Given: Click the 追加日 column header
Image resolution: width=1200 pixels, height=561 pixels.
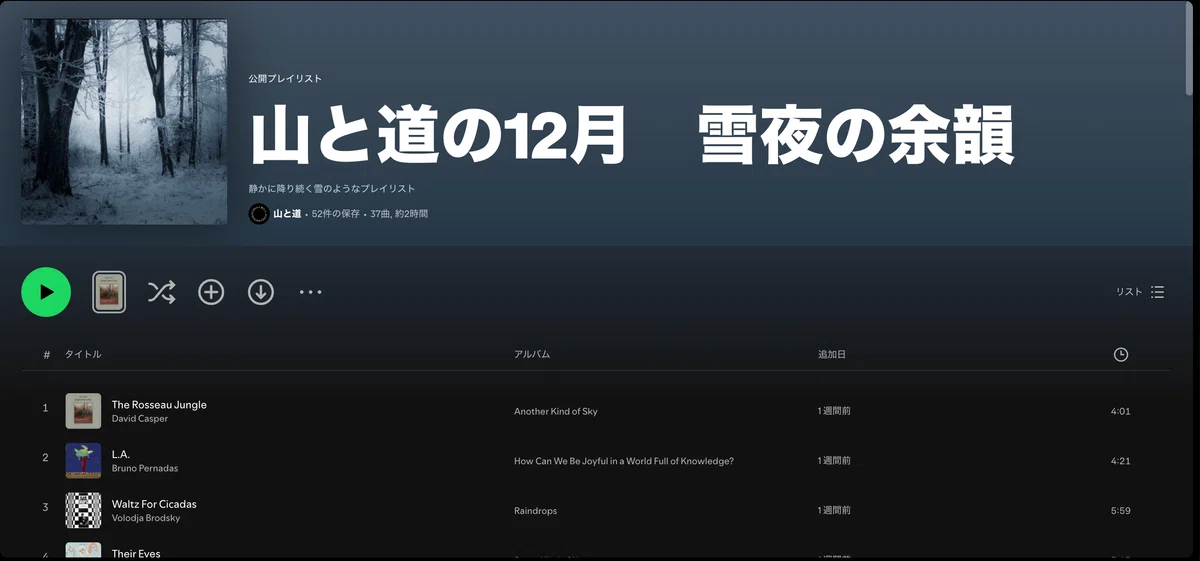Looking at the screenshot, I should (x=832, y=354).
